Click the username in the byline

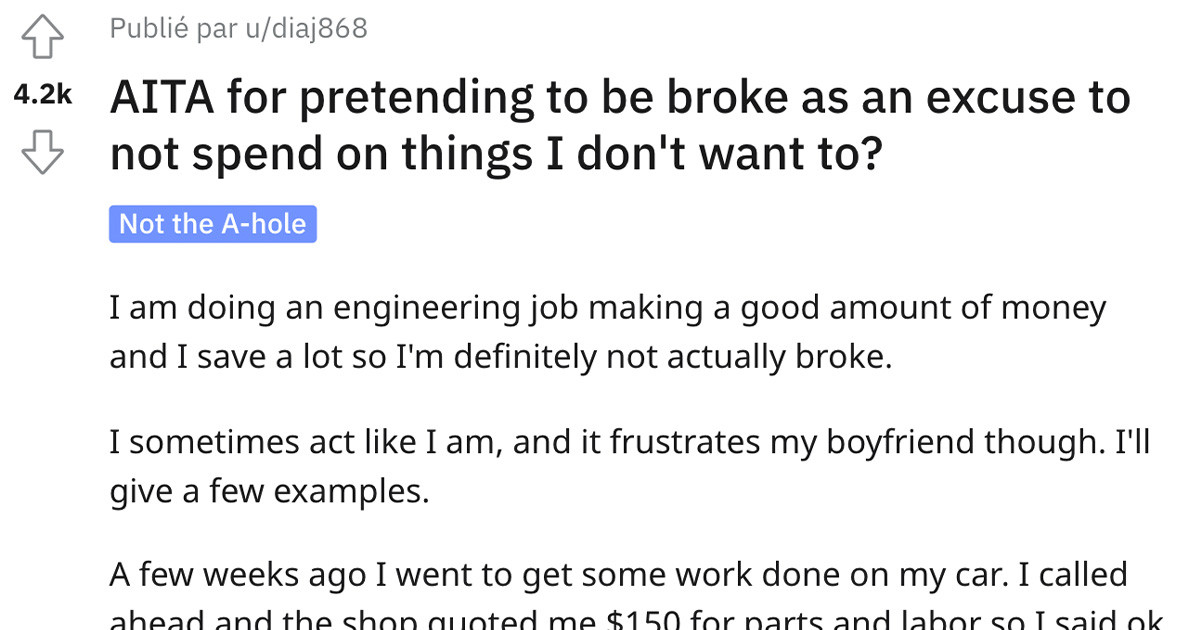coord(306,29)
